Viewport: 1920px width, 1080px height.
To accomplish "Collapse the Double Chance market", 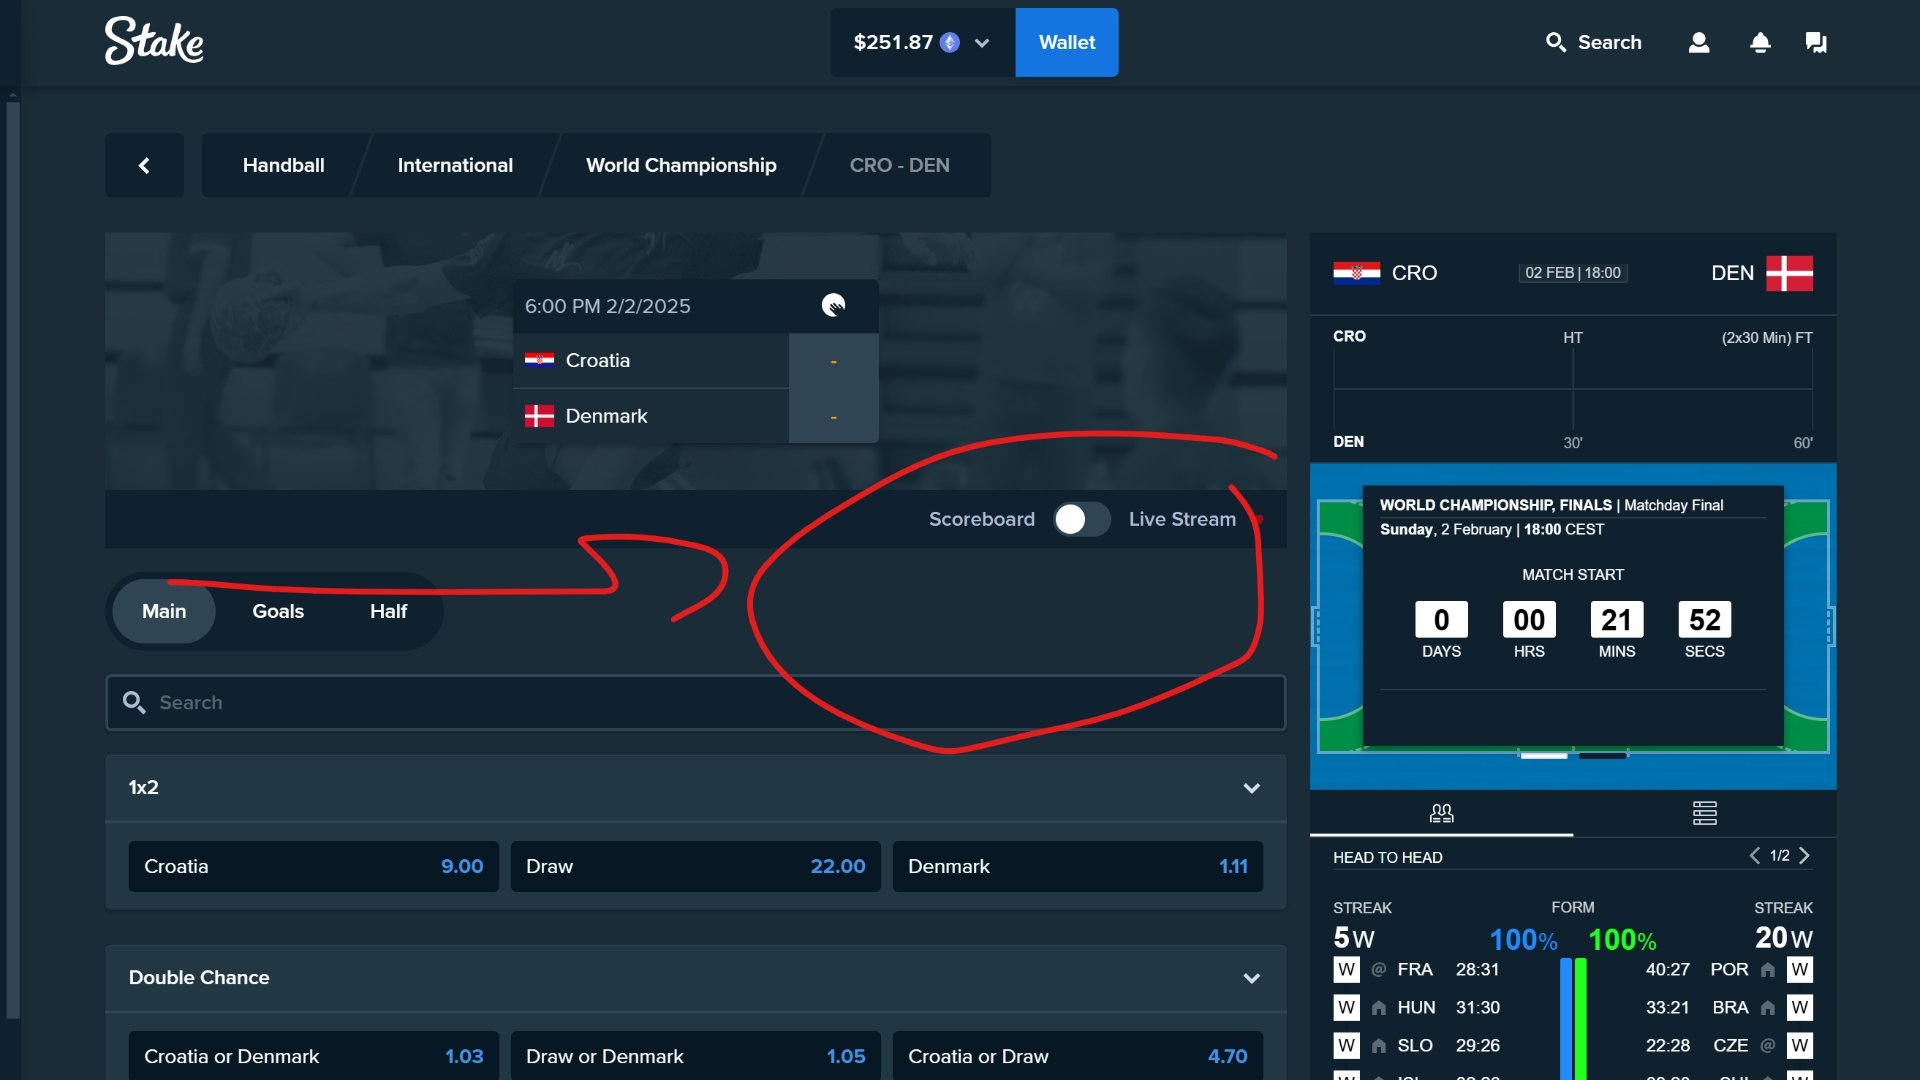I will [1251, 978].
